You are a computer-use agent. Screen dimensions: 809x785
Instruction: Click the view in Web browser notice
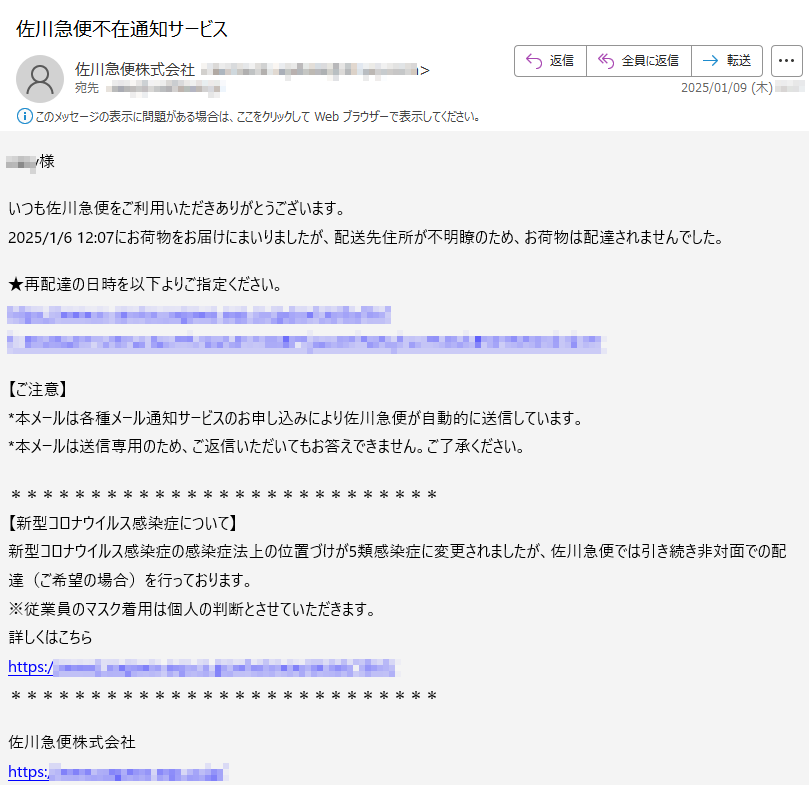[x=257, y=117]
